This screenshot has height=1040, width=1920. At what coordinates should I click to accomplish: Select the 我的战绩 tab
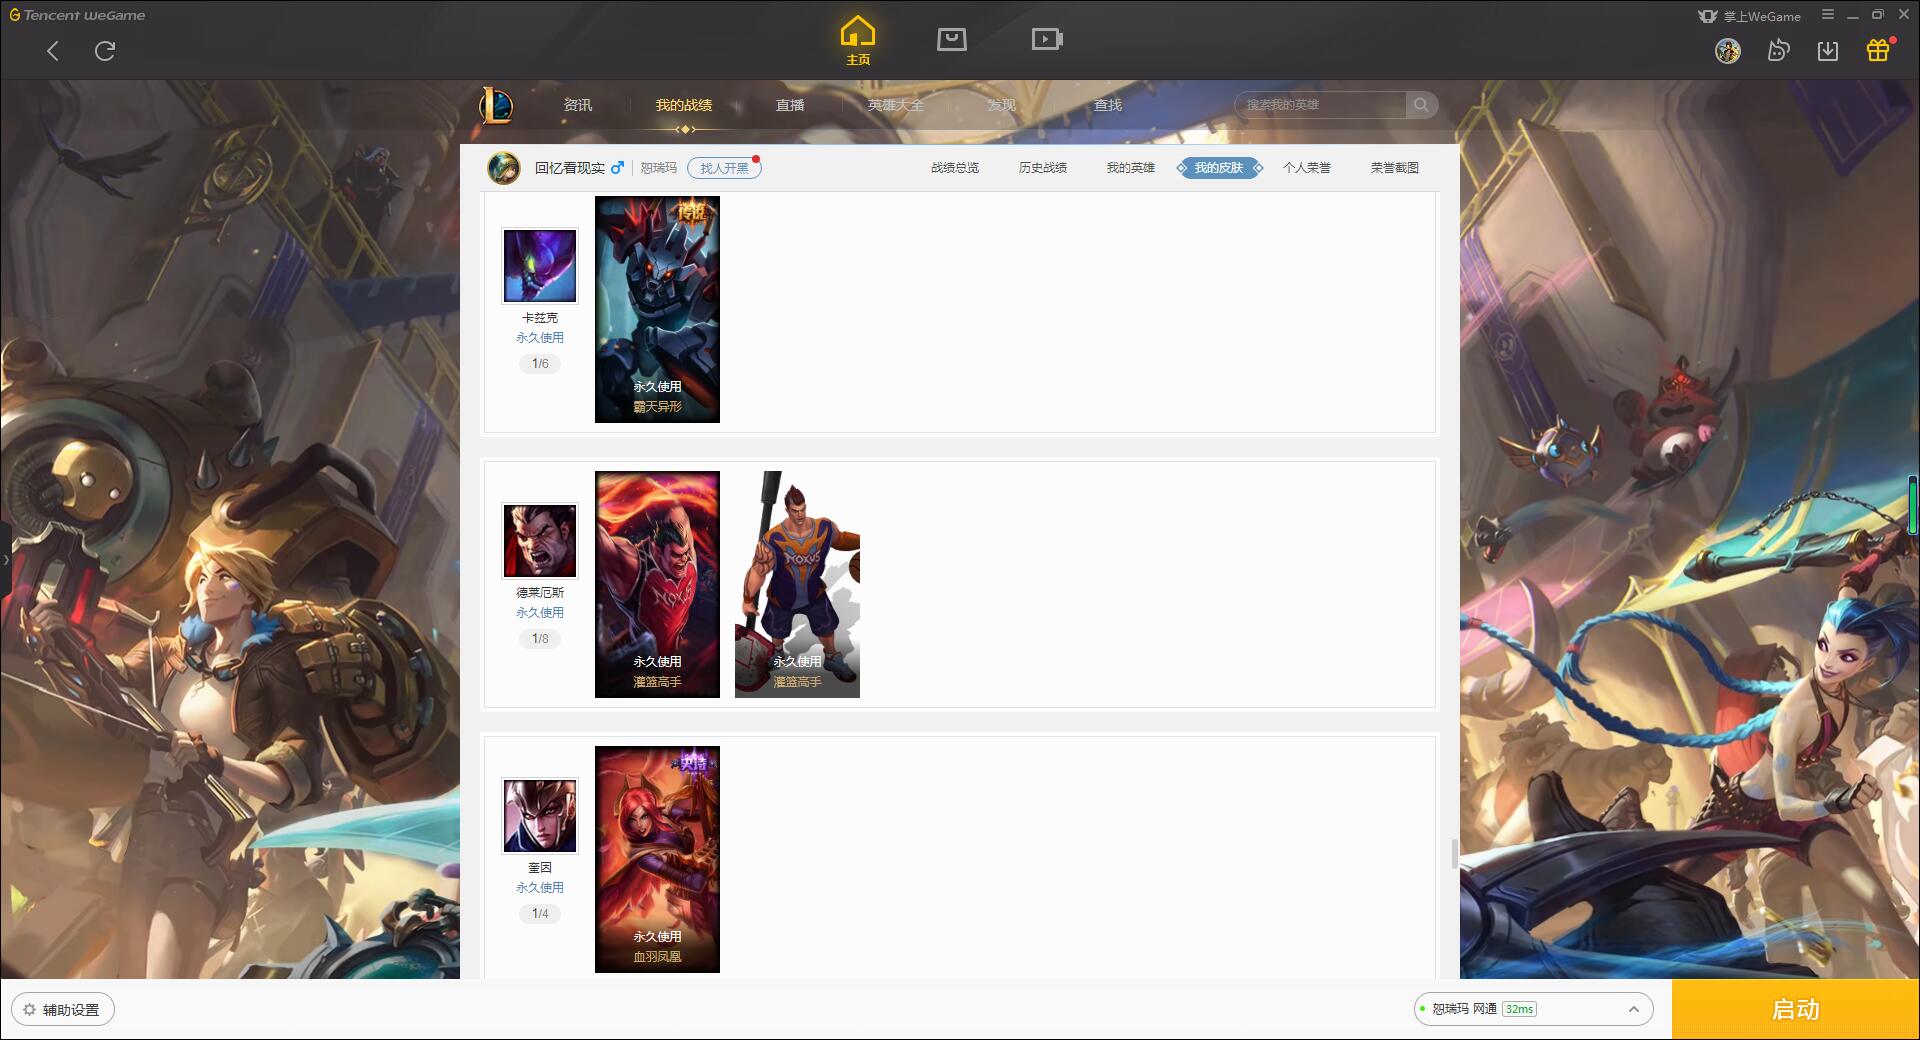(x=684, y=105)
